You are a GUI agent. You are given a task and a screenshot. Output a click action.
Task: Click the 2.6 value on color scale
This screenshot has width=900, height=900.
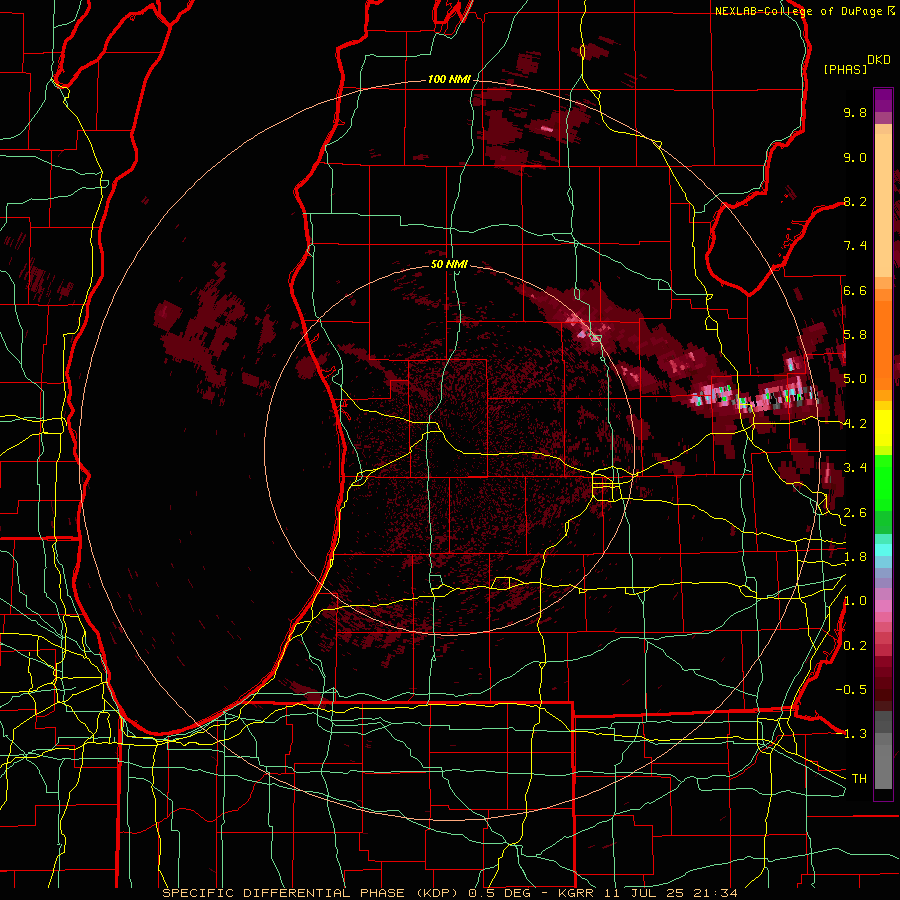pos(855,513)
